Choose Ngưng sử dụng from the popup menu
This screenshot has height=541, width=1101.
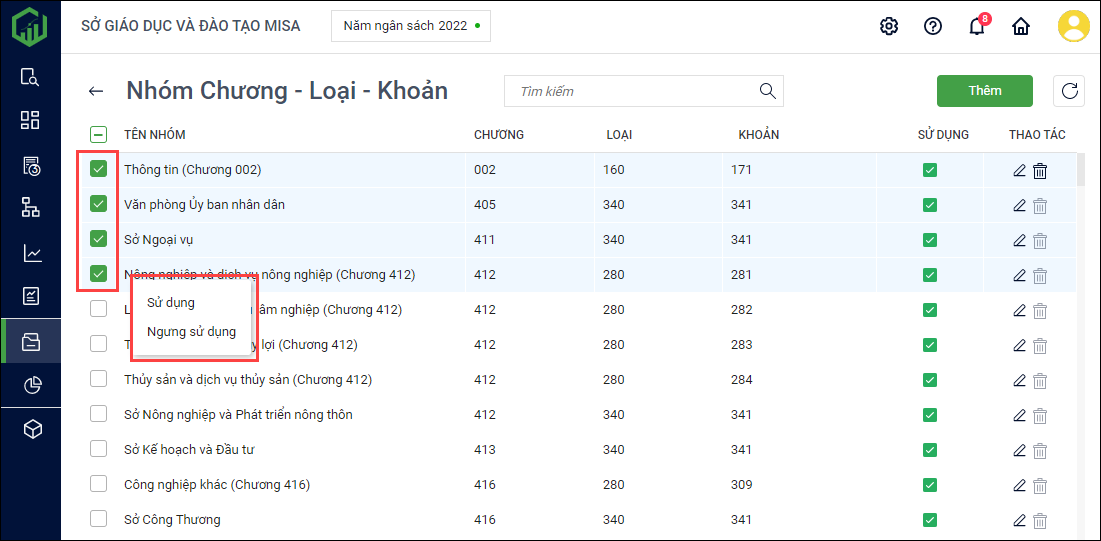coord(191,332)
